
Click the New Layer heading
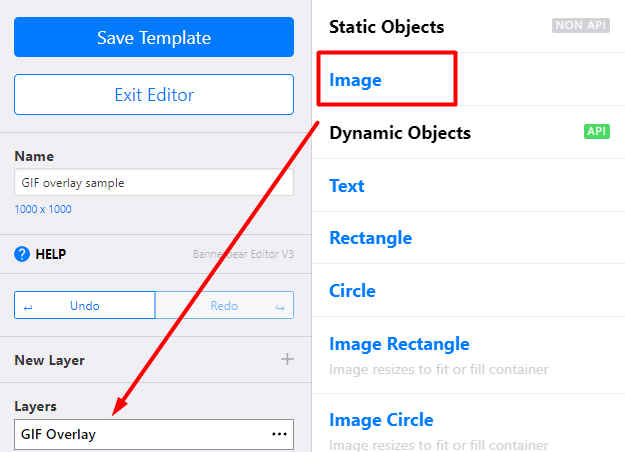point(50,359)
